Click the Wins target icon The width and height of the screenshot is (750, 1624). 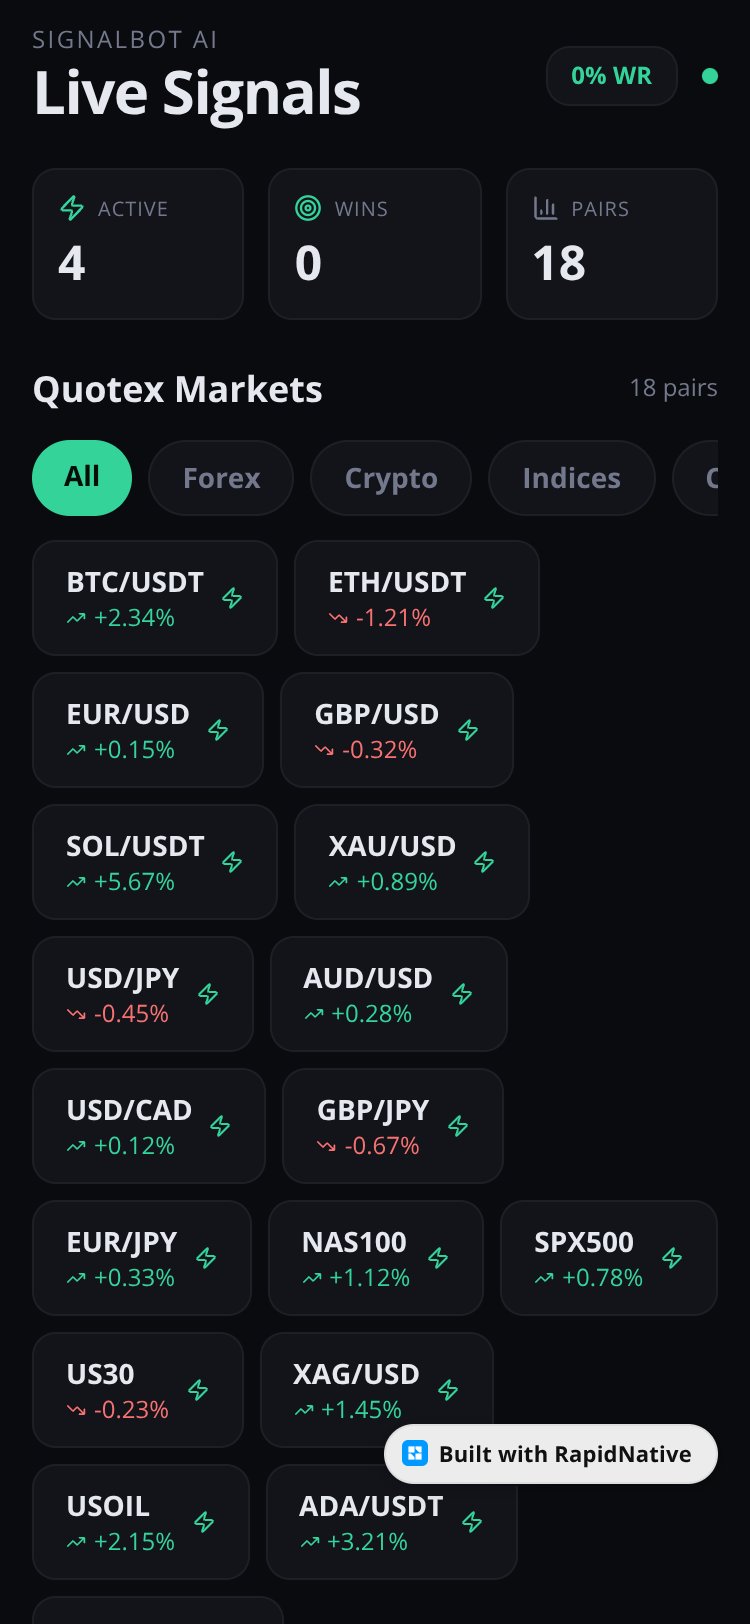308,208
